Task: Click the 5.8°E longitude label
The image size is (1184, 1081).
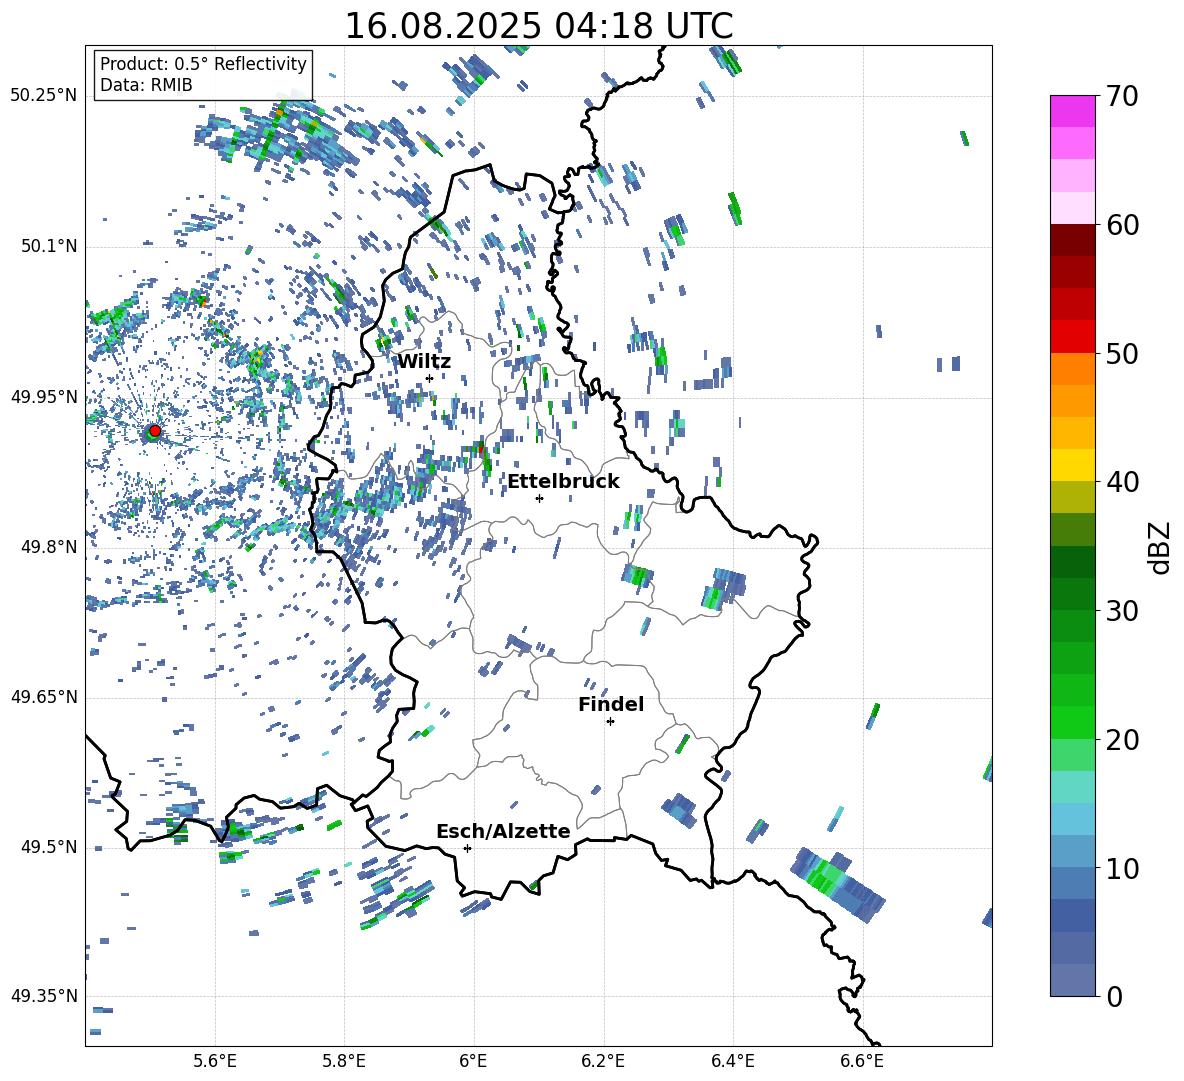Action: click(x=344, y=1061)
